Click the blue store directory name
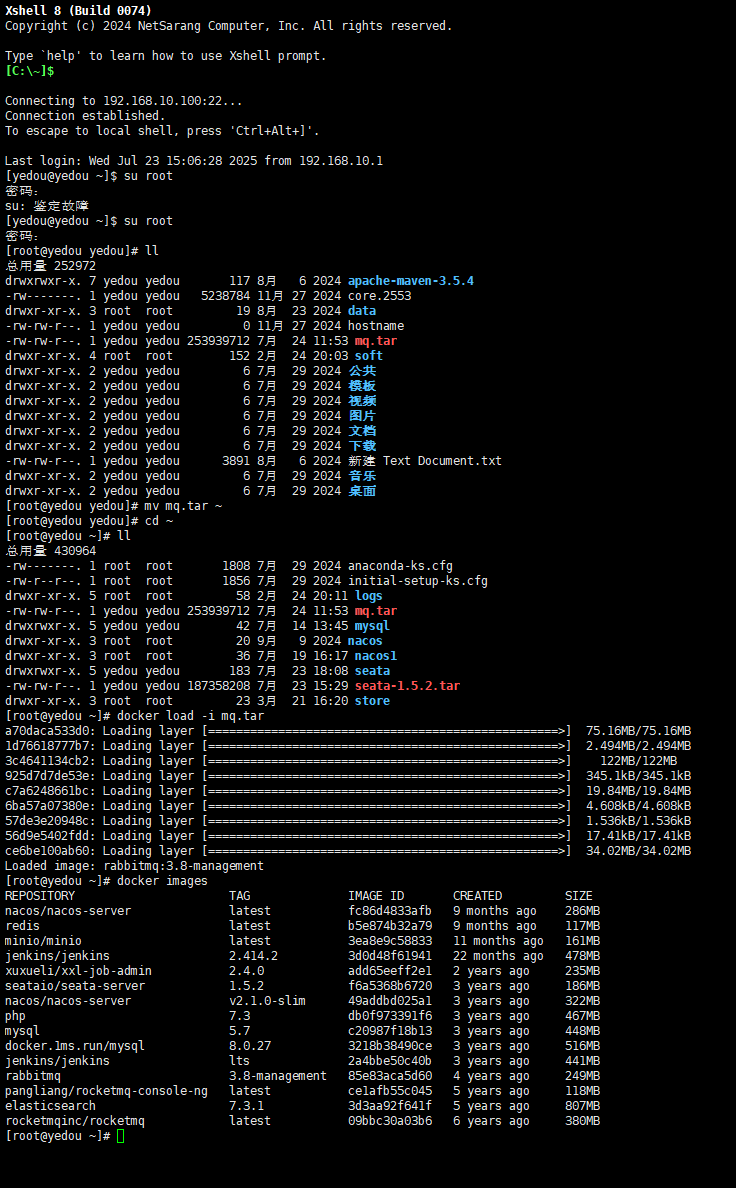Viewport: 736px width, 1188px height. pyautogui.click(x=372, y=701)
